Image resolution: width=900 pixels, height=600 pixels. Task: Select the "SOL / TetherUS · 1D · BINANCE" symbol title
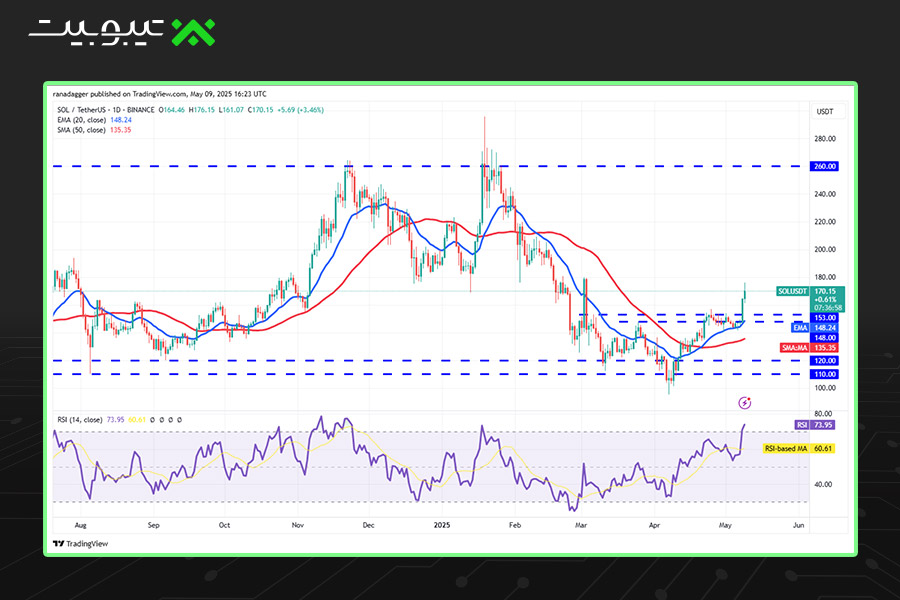pyautogui.click(x=106, y=110)
